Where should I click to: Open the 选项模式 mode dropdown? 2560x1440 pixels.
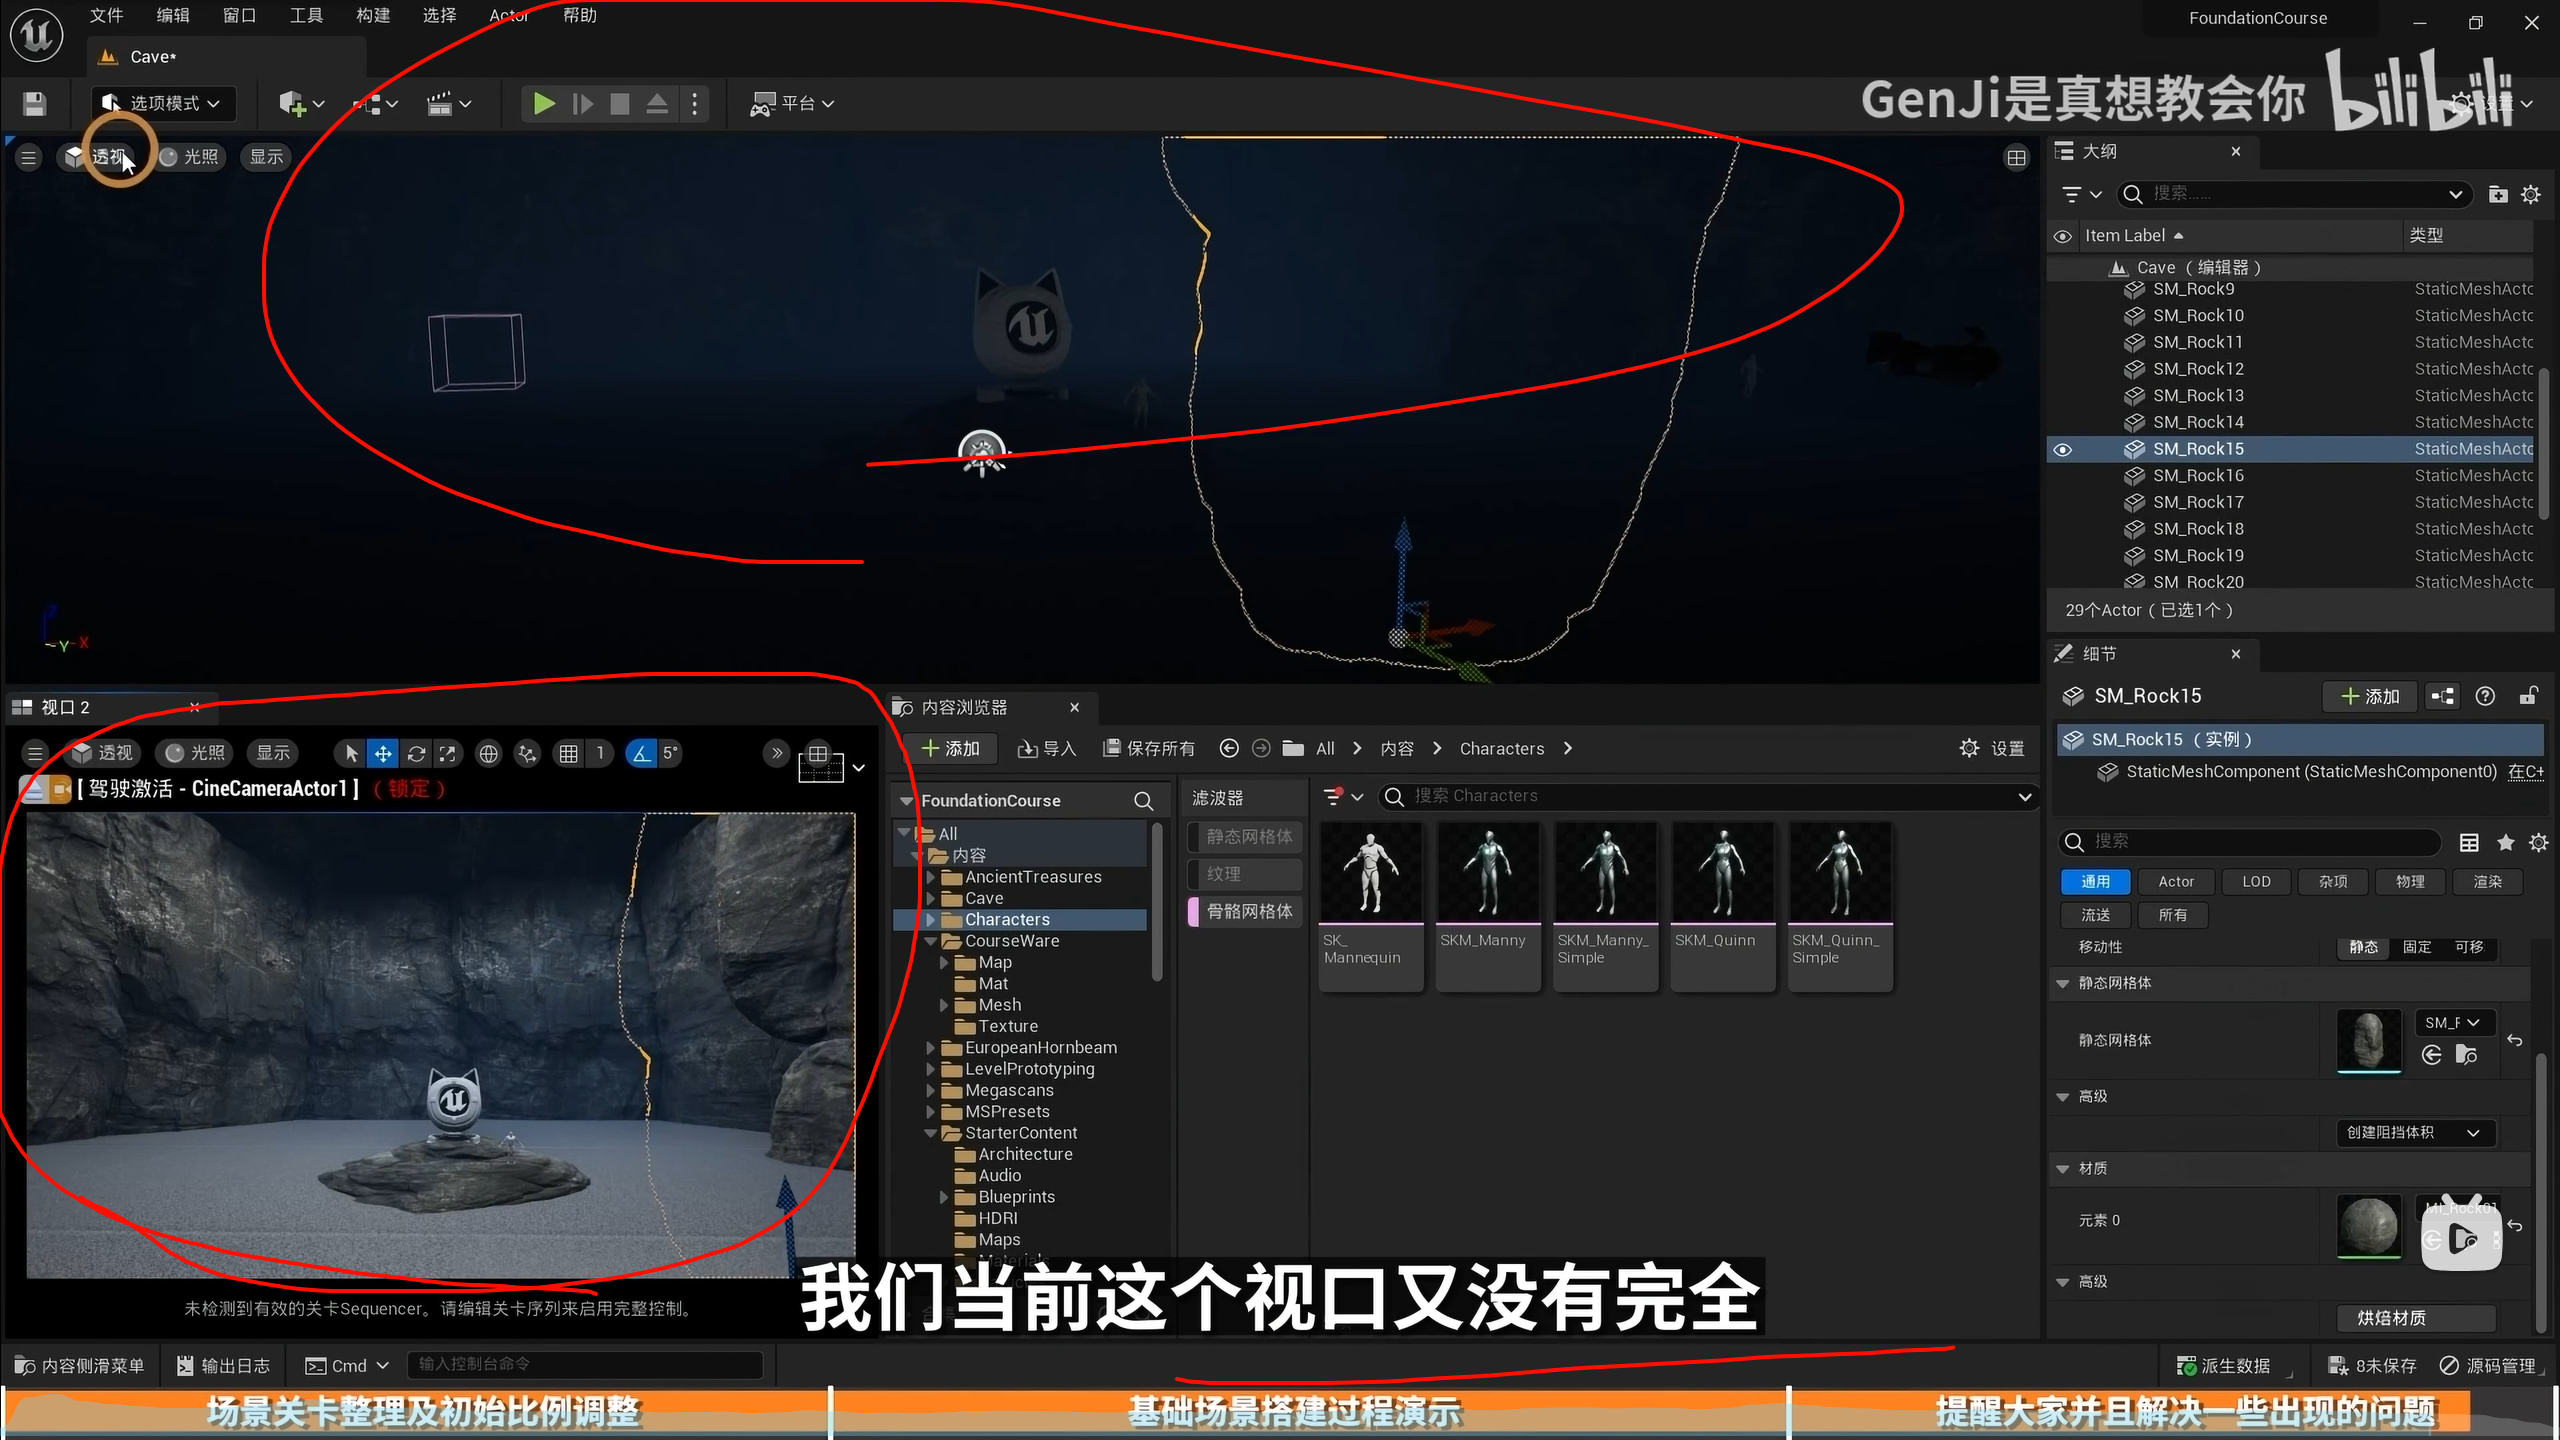click(x=165, y=103)
